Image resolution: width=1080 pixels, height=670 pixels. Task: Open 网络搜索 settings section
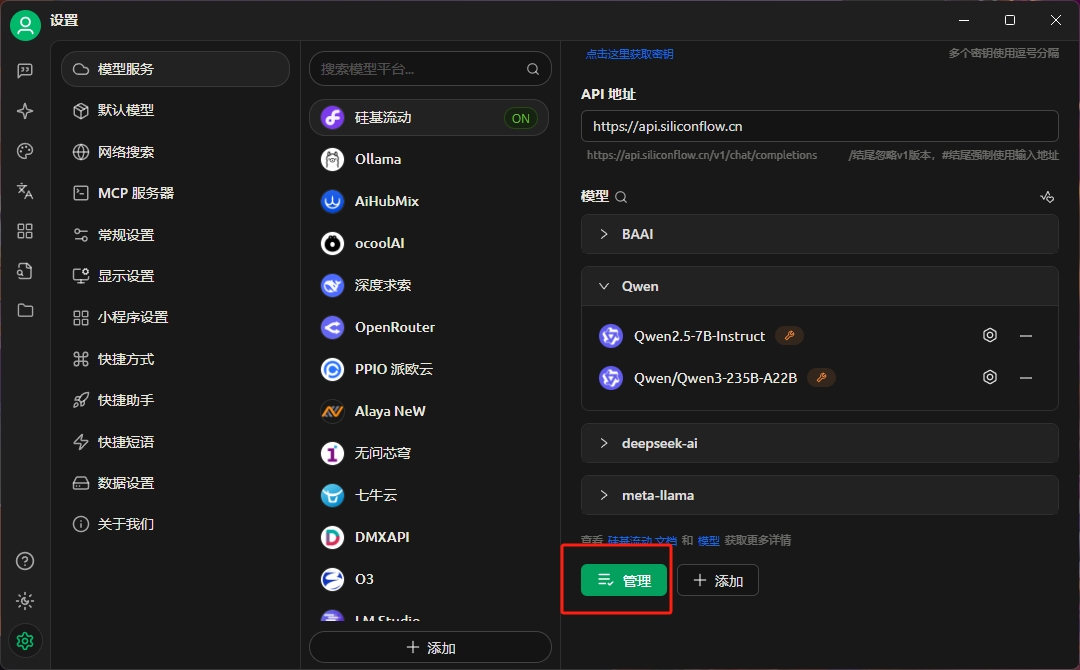pyautogui.click(x=175, y=151)
